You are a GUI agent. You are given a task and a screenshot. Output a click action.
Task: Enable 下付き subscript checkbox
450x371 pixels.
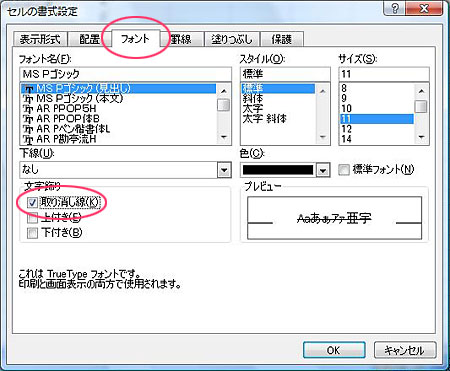(33, 233)
